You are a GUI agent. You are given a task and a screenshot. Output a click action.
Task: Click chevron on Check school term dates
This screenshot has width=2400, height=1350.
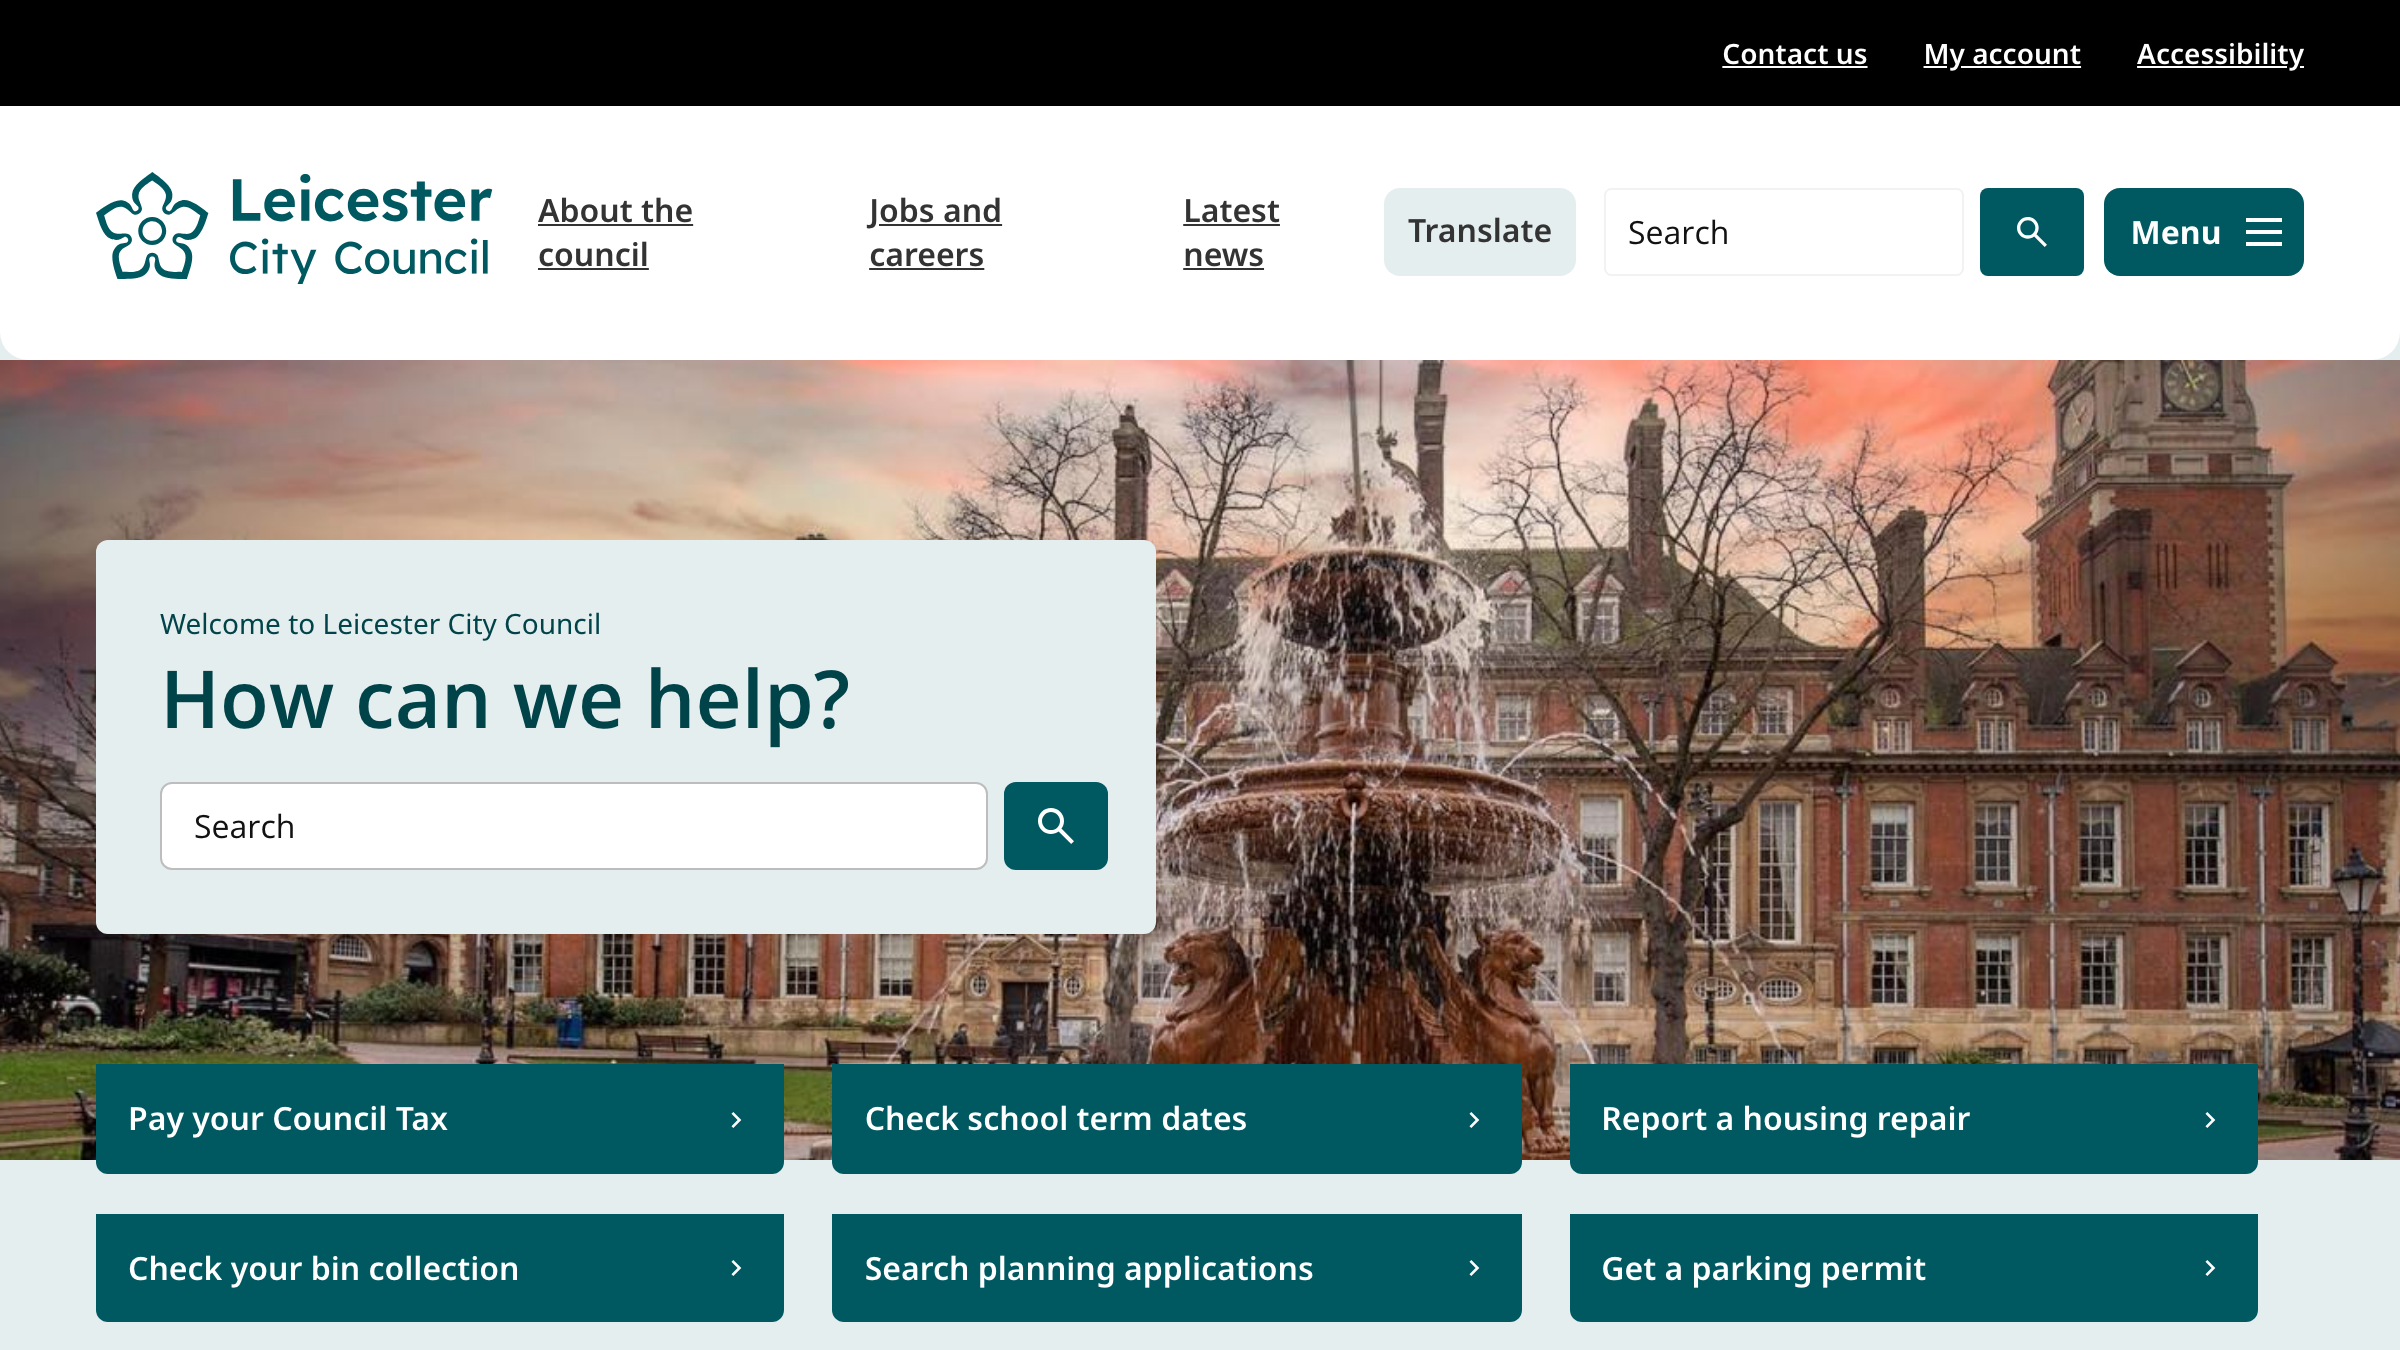1474,1120
